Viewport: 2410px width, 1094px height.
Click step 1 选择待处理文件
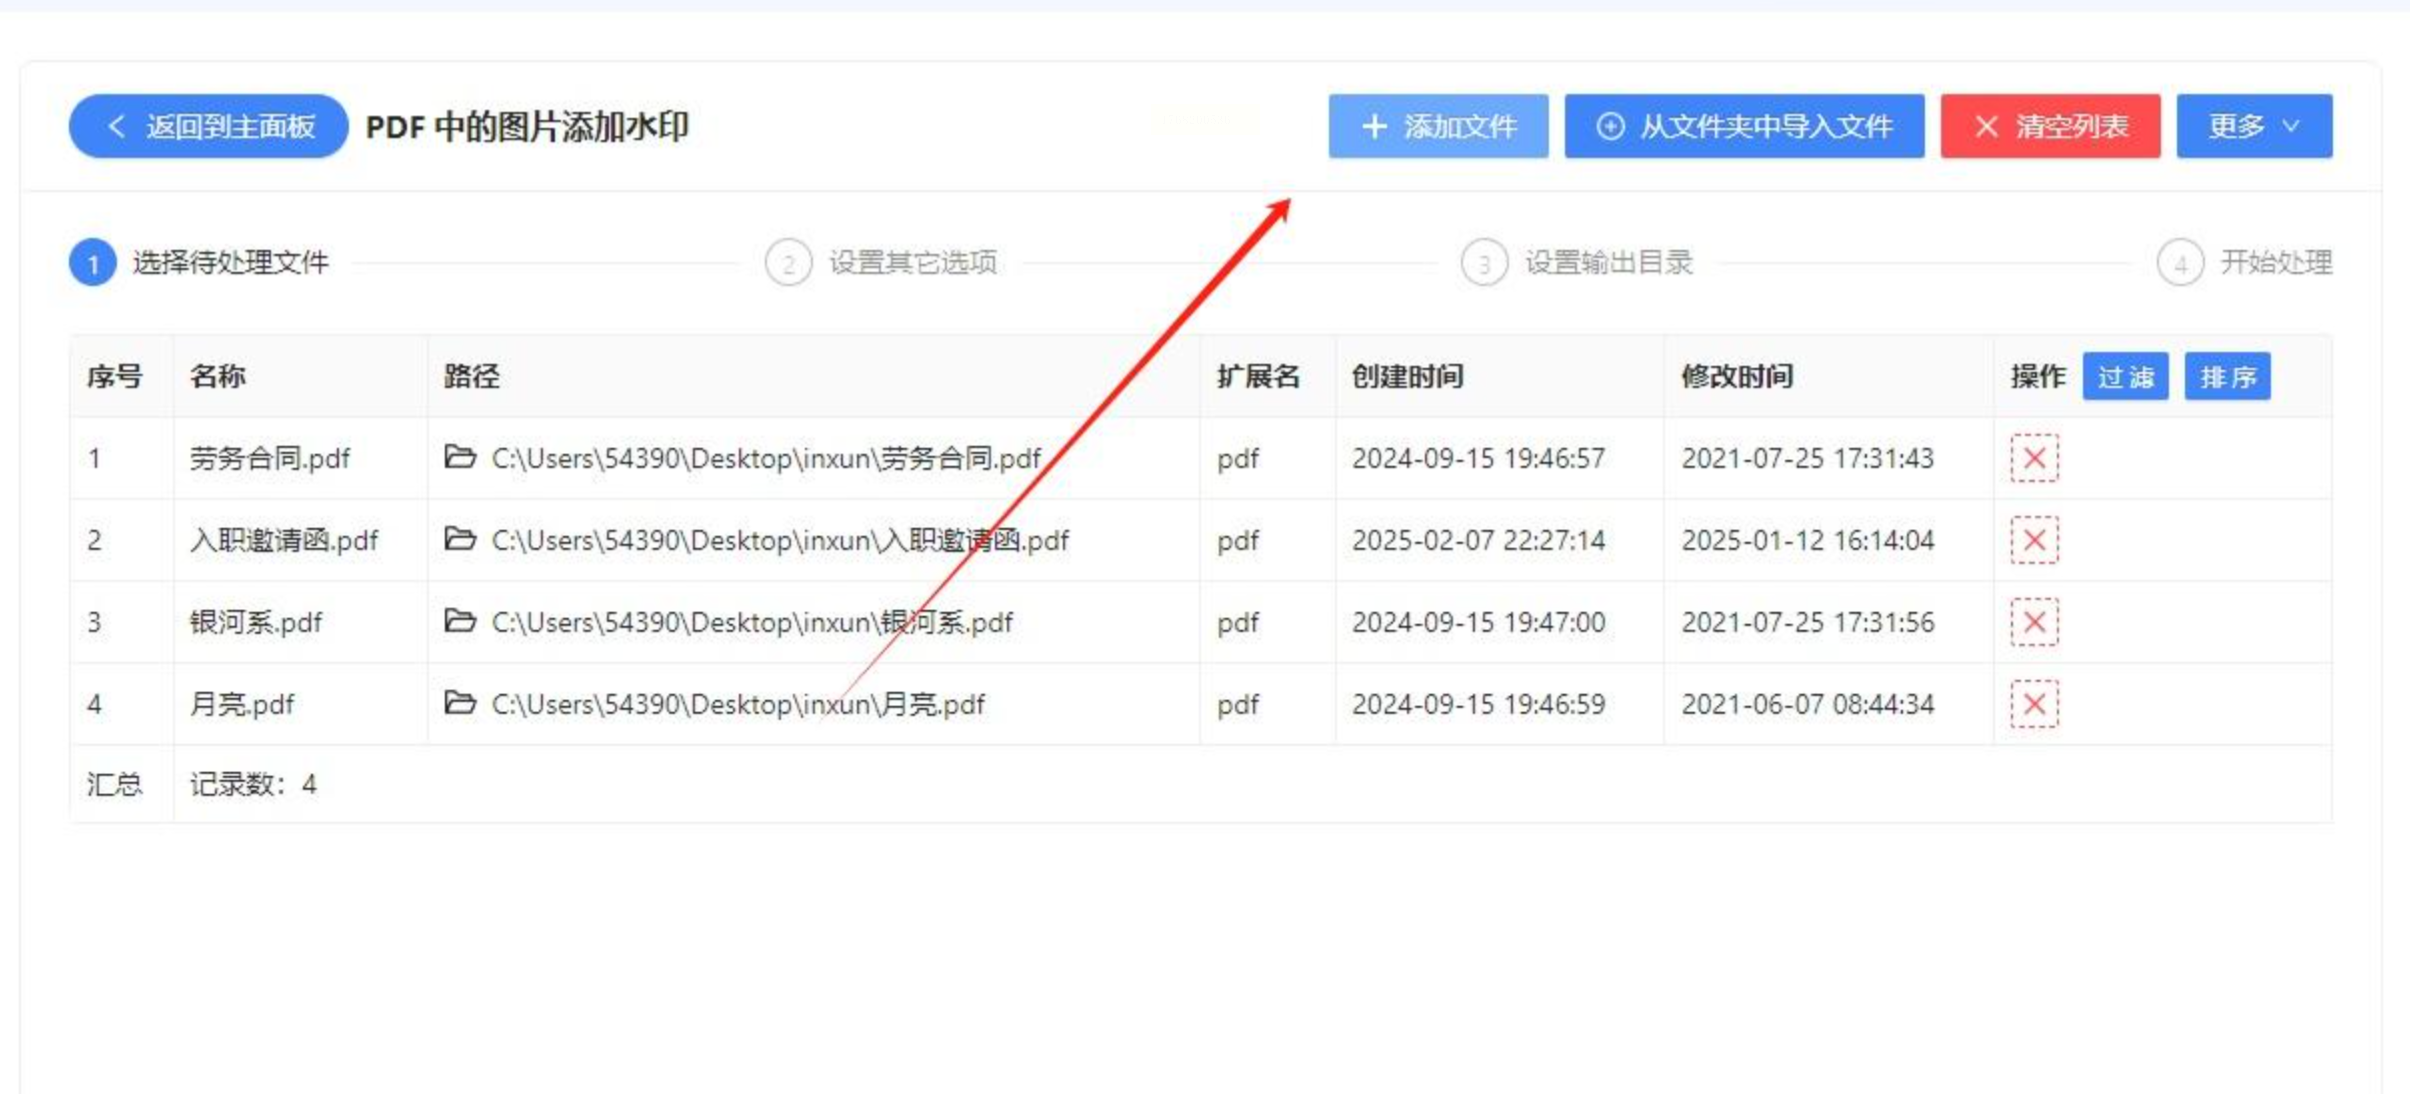coord(229,263)
